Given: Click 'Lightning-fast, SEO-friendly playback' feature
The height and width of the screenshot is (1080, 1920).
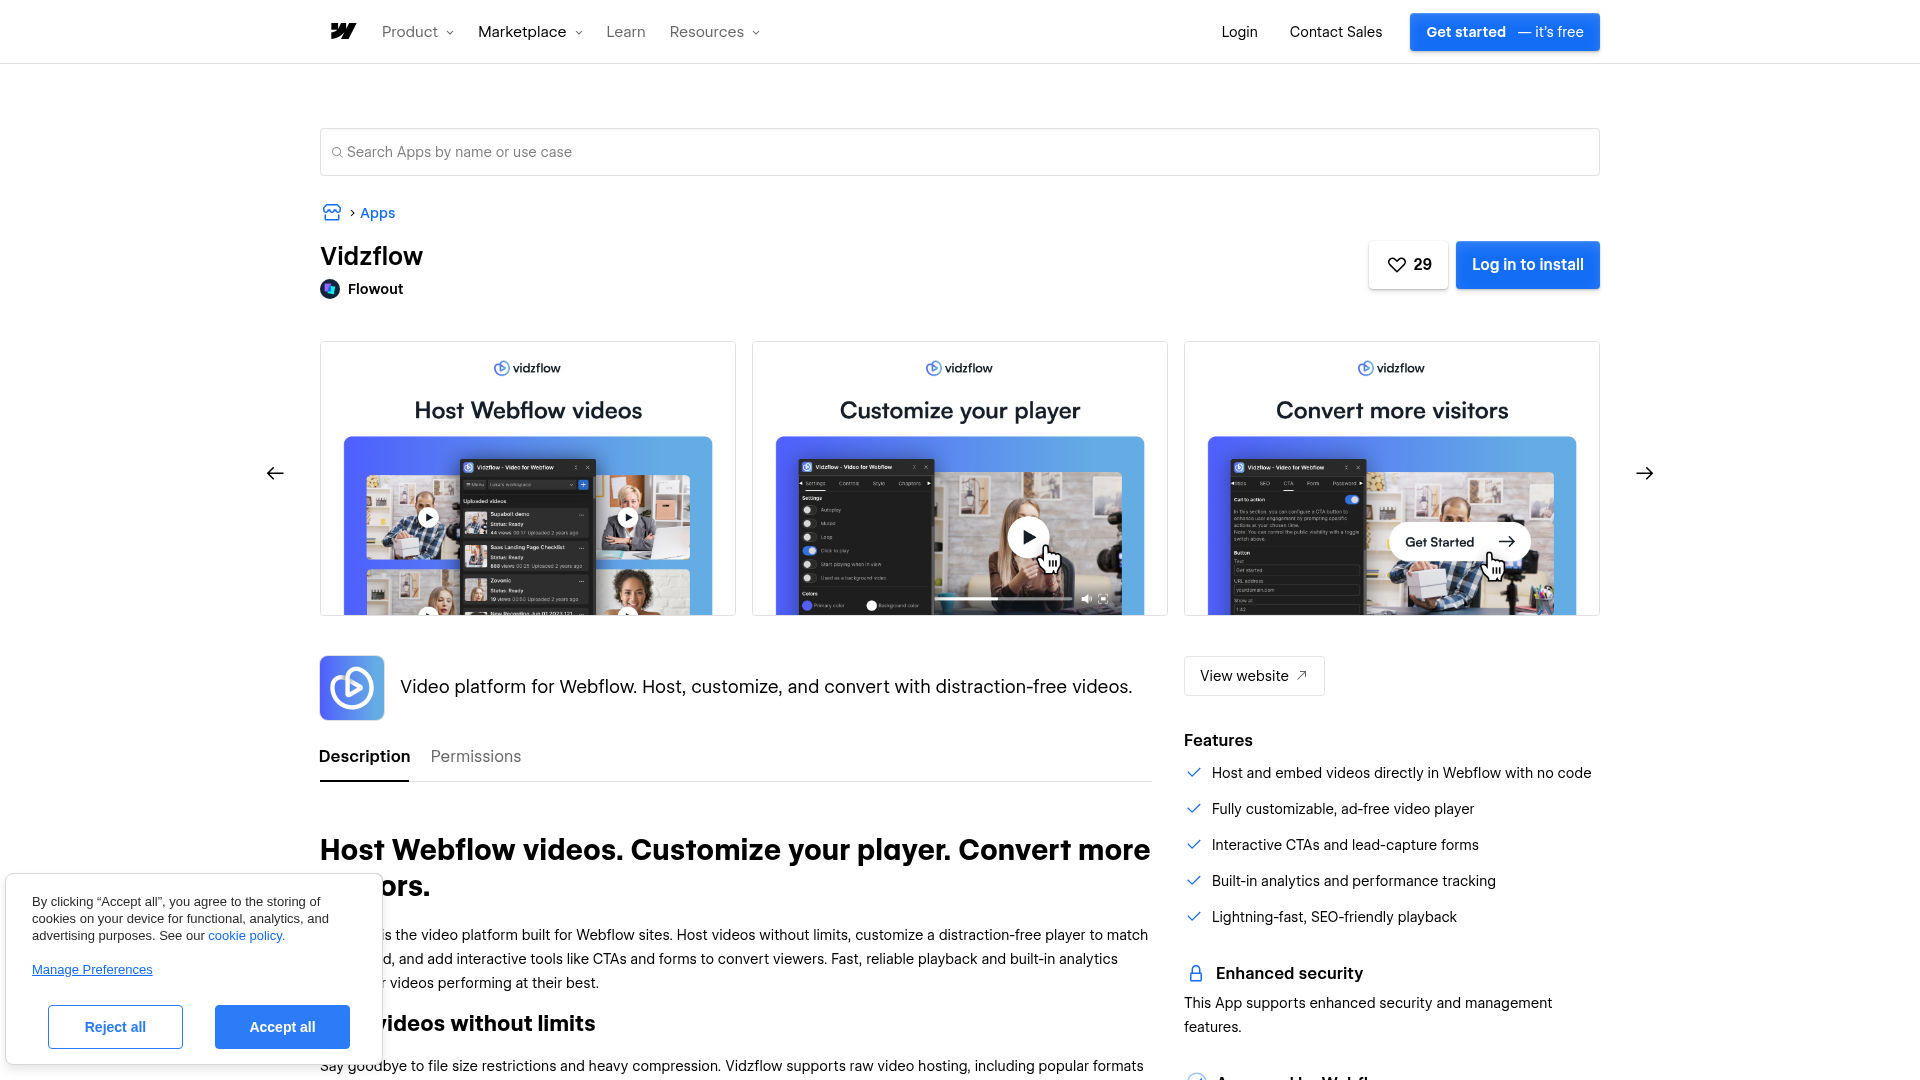Looking at the screenshot, I should tap(1334, 917).
